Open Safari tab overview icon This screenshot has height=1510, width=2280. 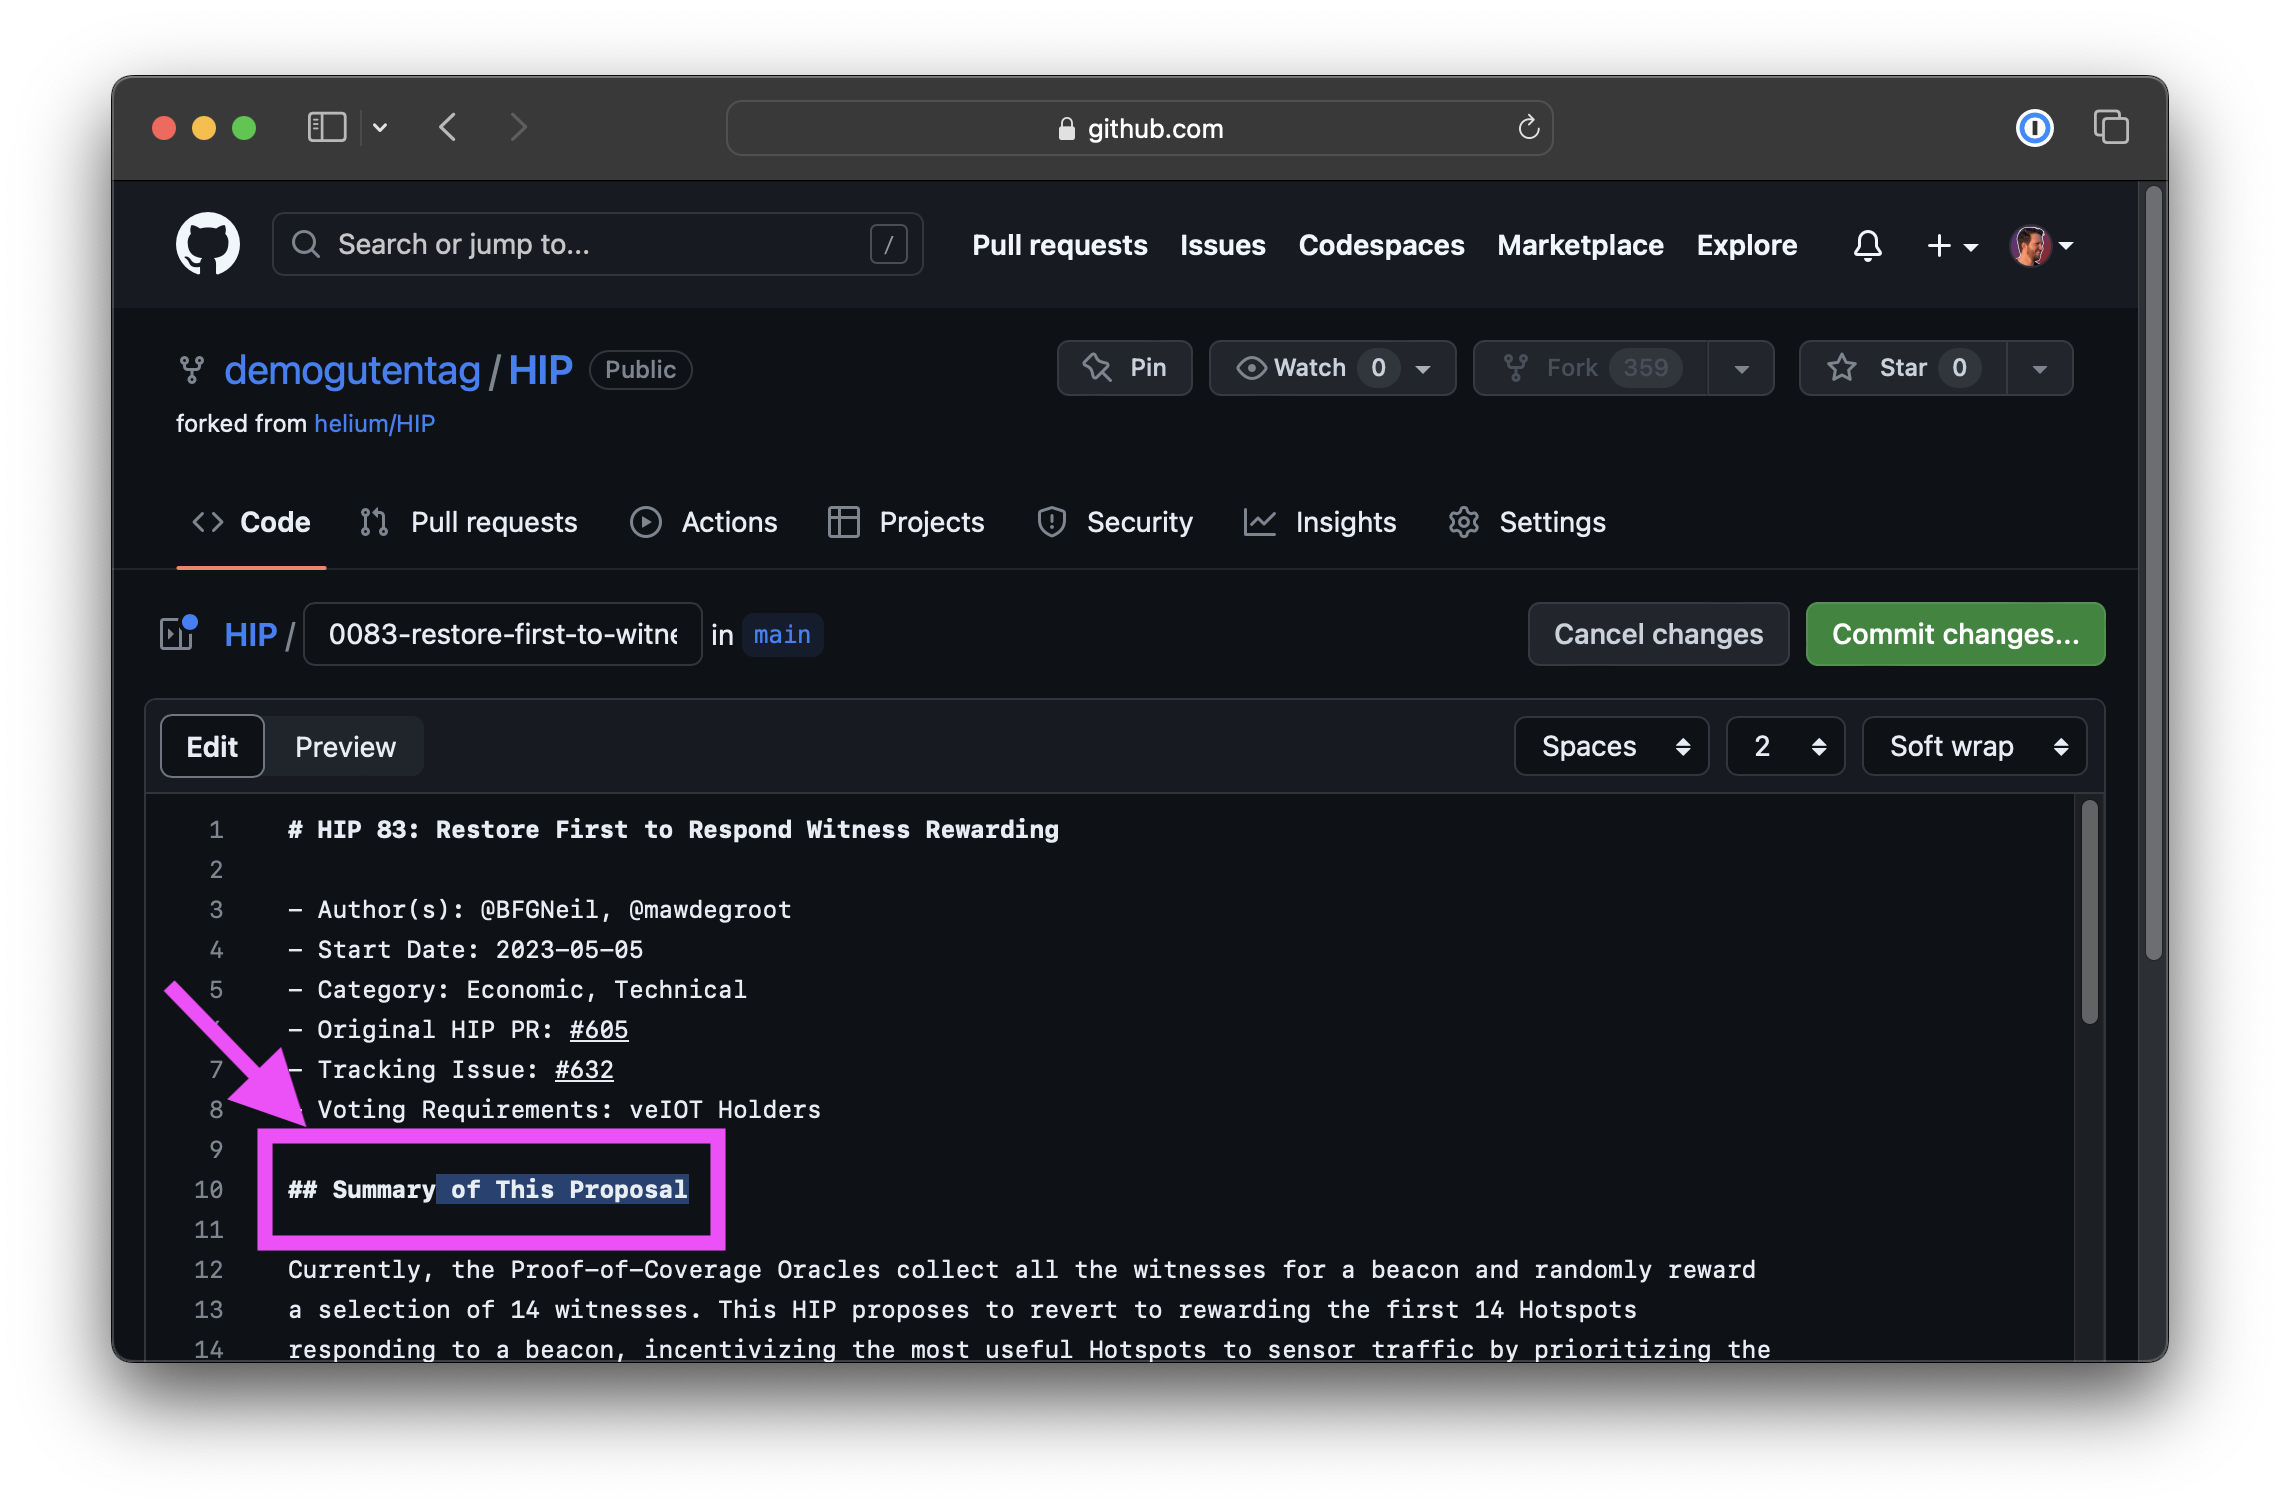(x=2111, y=128)
